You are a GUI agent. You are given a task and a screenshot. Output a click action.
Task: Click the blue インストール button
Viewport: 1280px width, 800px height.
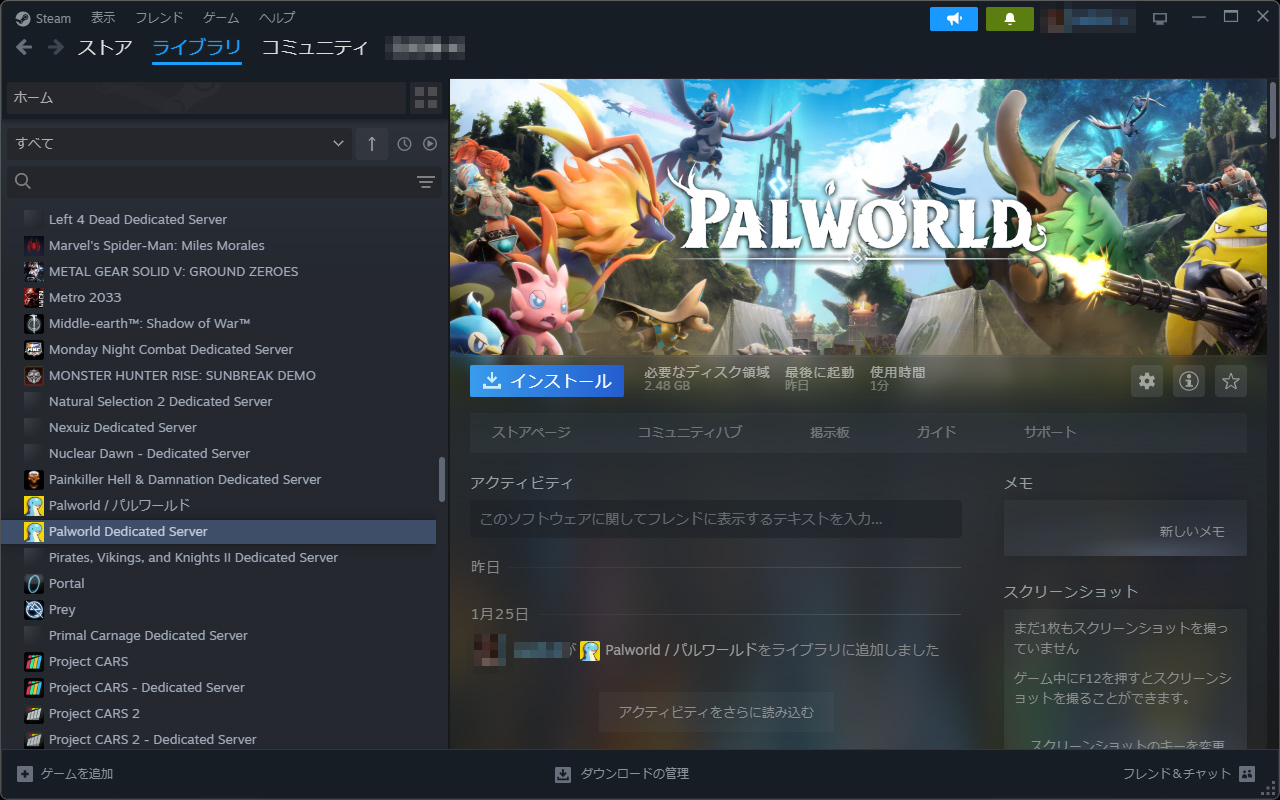pyautogui.click(x=547, y=381)
